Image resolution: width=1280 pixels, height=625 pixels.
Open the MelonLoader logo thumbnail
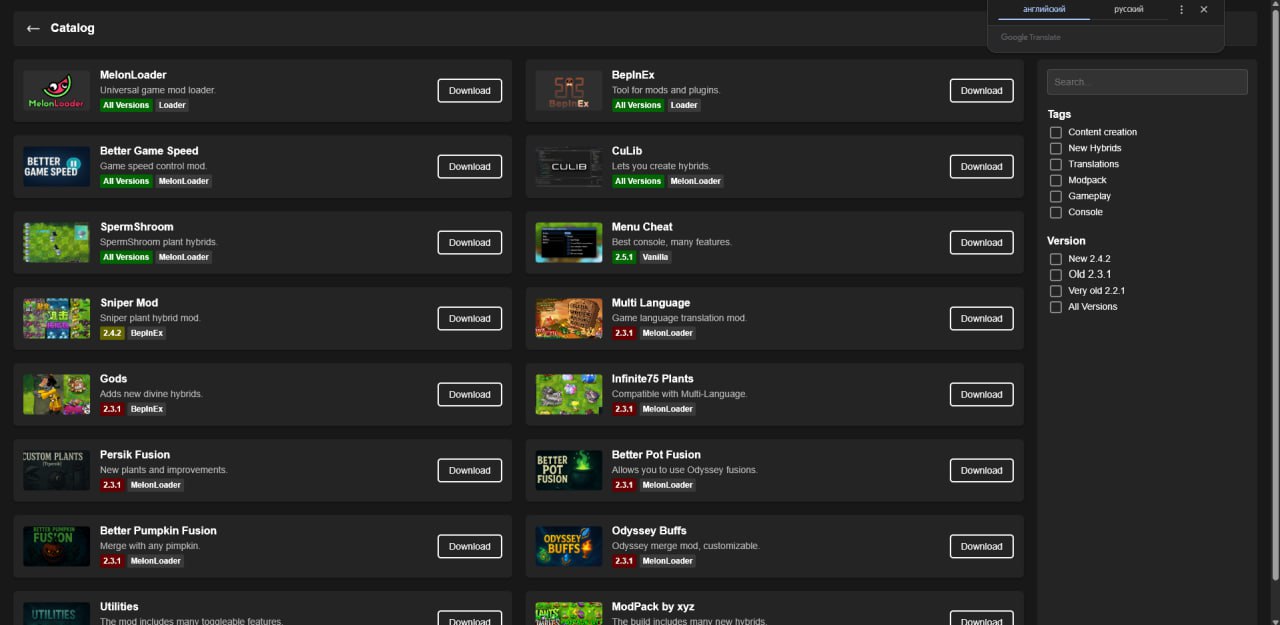pyautogui.click(x=56, y=90)
